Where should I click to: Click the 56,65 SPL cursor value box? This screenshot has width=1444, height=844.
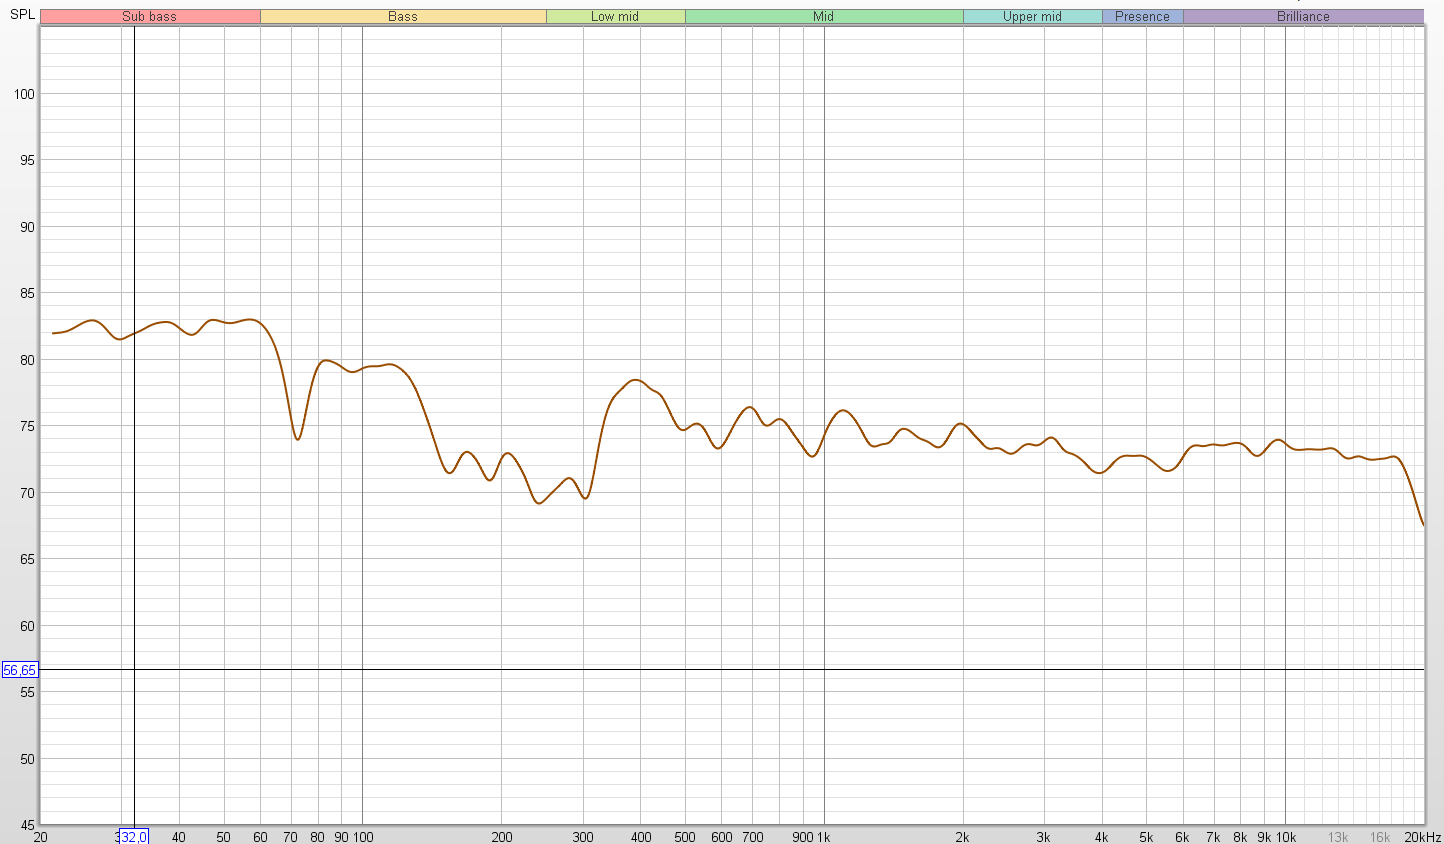[x=20, y=670]
